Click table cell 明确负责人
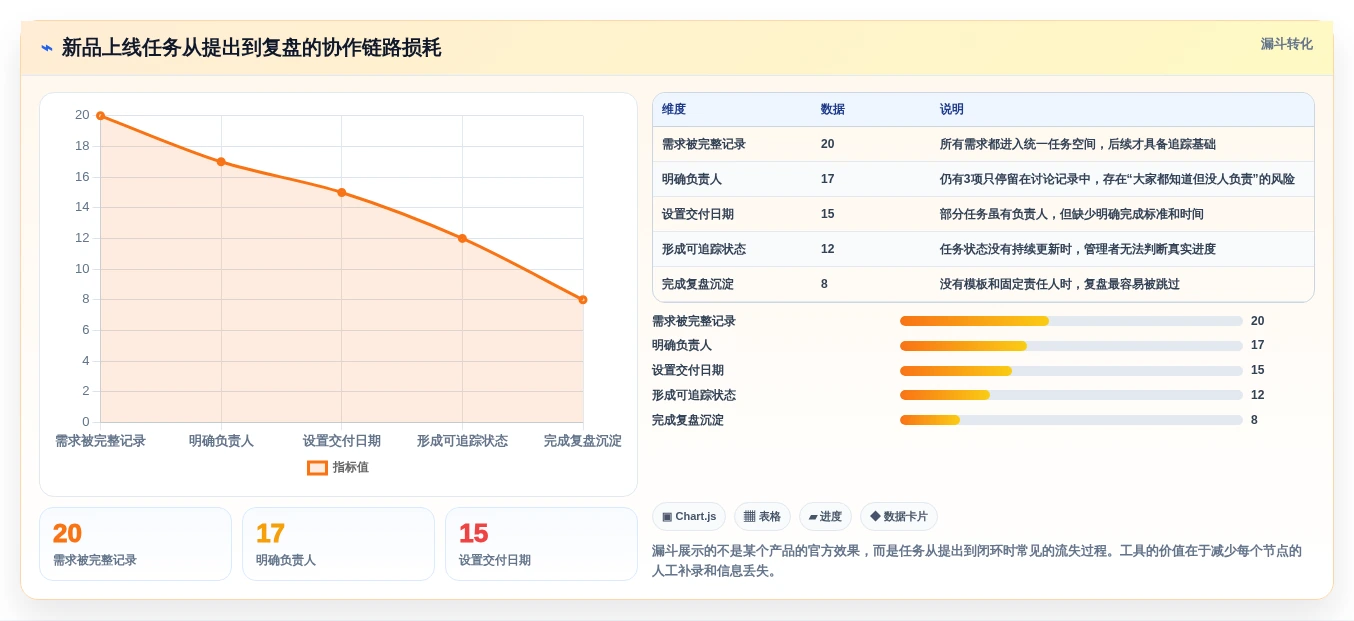Image resolution: width=1354 pixels, height=621 pixels. [692, 179]
